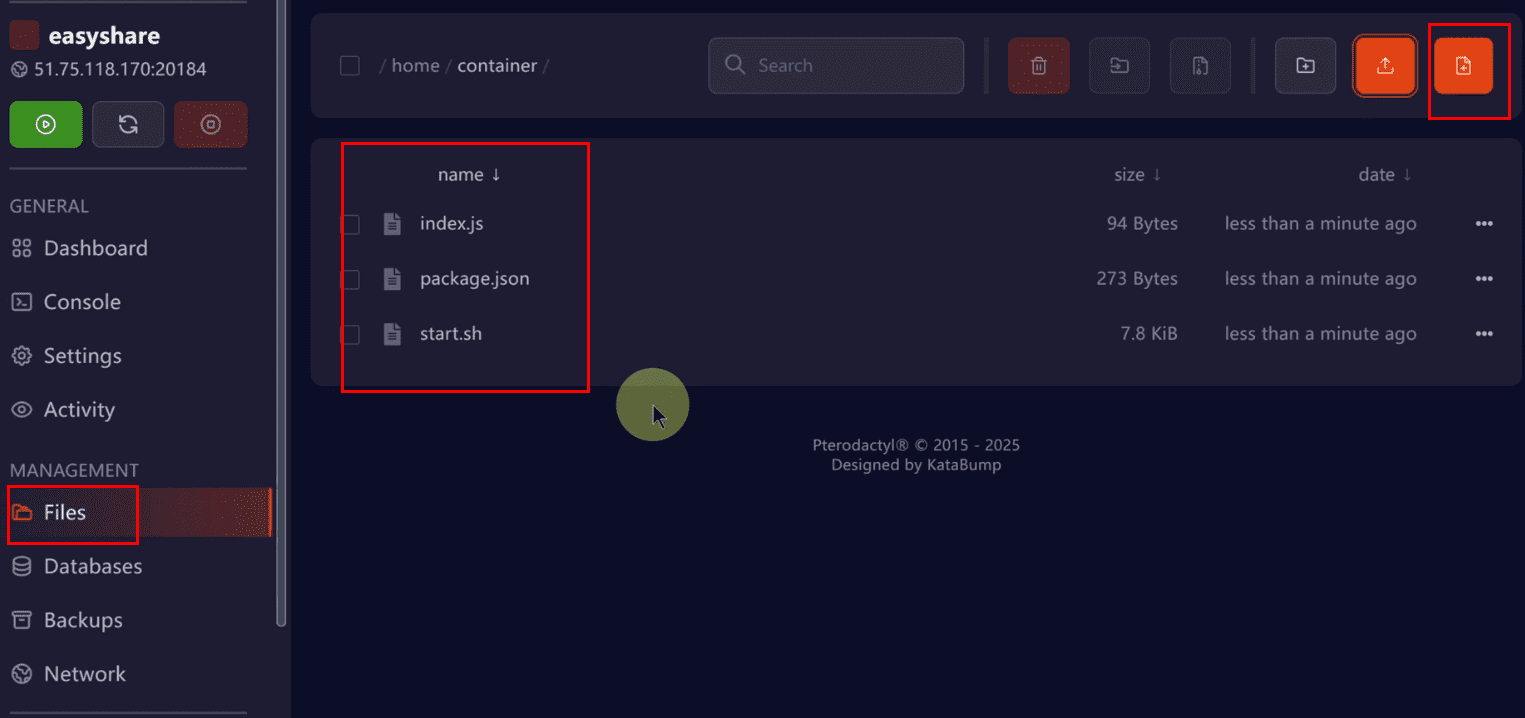Navigate to home in the breadcrumb
Image resolution: width=1525 pixels, height=718 pixels.
pos(415,66)
